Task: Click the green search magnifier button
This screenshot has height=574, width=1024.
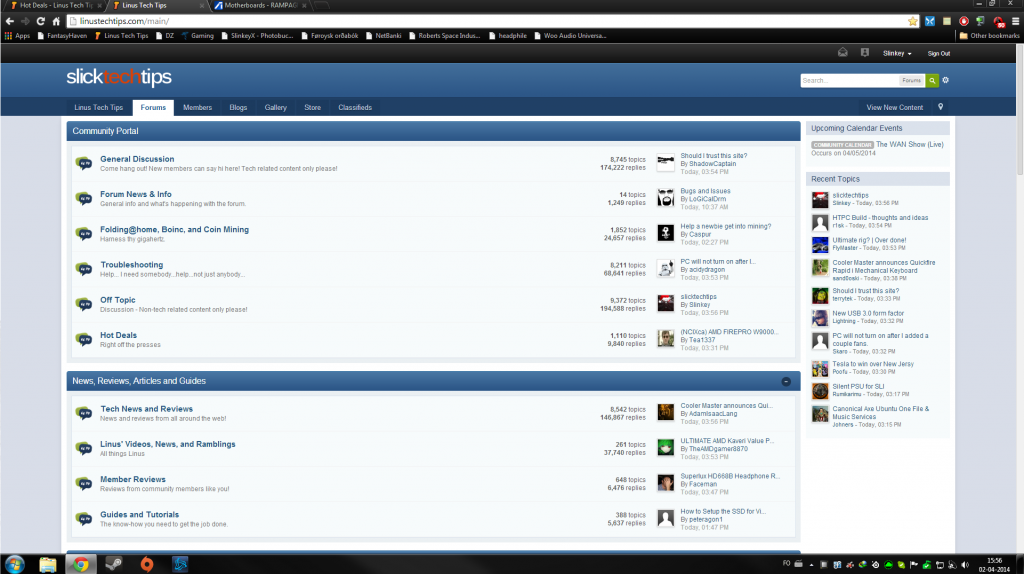Action: pos(932,80)
